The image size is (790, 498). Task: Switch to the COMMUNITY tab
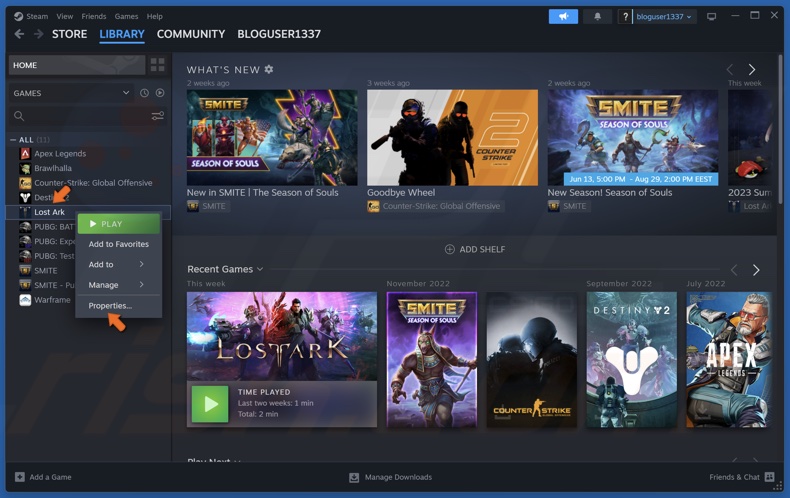[191, 34]
